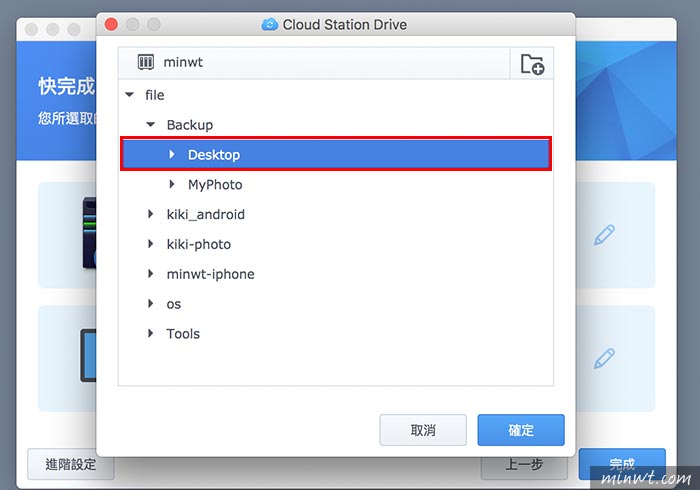
Task: Close the Cloud Station Drive dialog
Action: point(111,24)
